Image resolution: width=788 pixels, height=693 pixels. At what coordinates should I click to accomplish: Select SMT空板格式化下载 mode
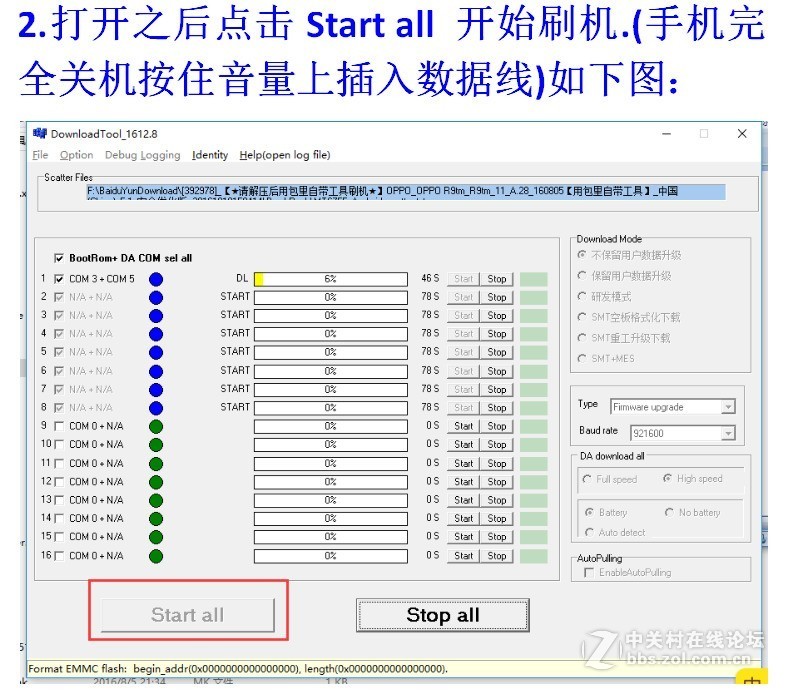(582, 317)
